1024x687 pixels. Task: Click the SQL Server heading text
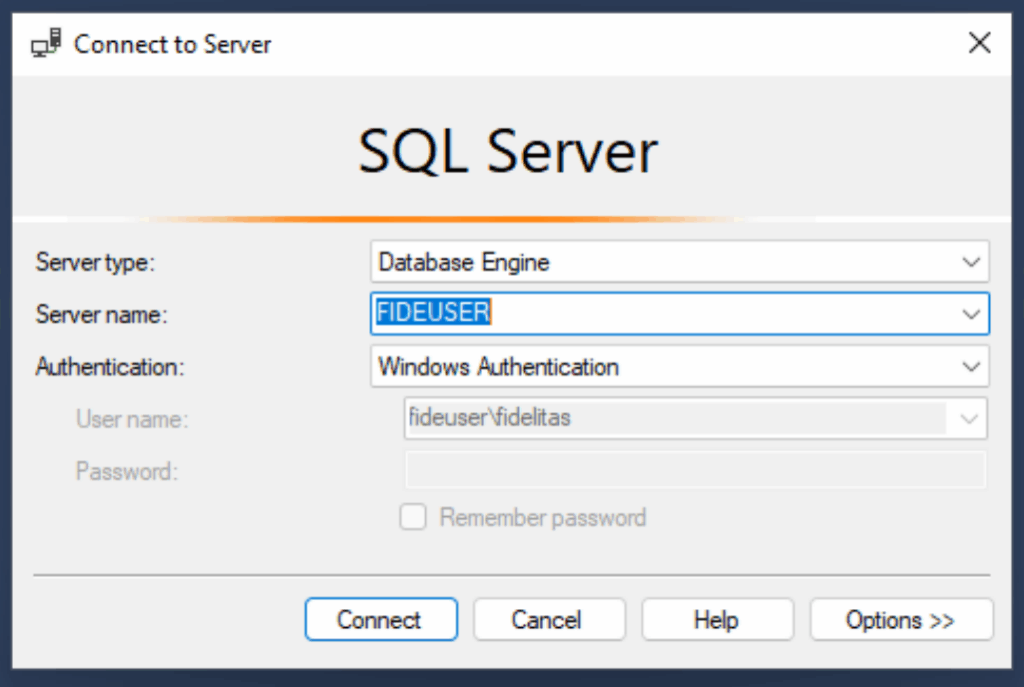click(508, 152)
